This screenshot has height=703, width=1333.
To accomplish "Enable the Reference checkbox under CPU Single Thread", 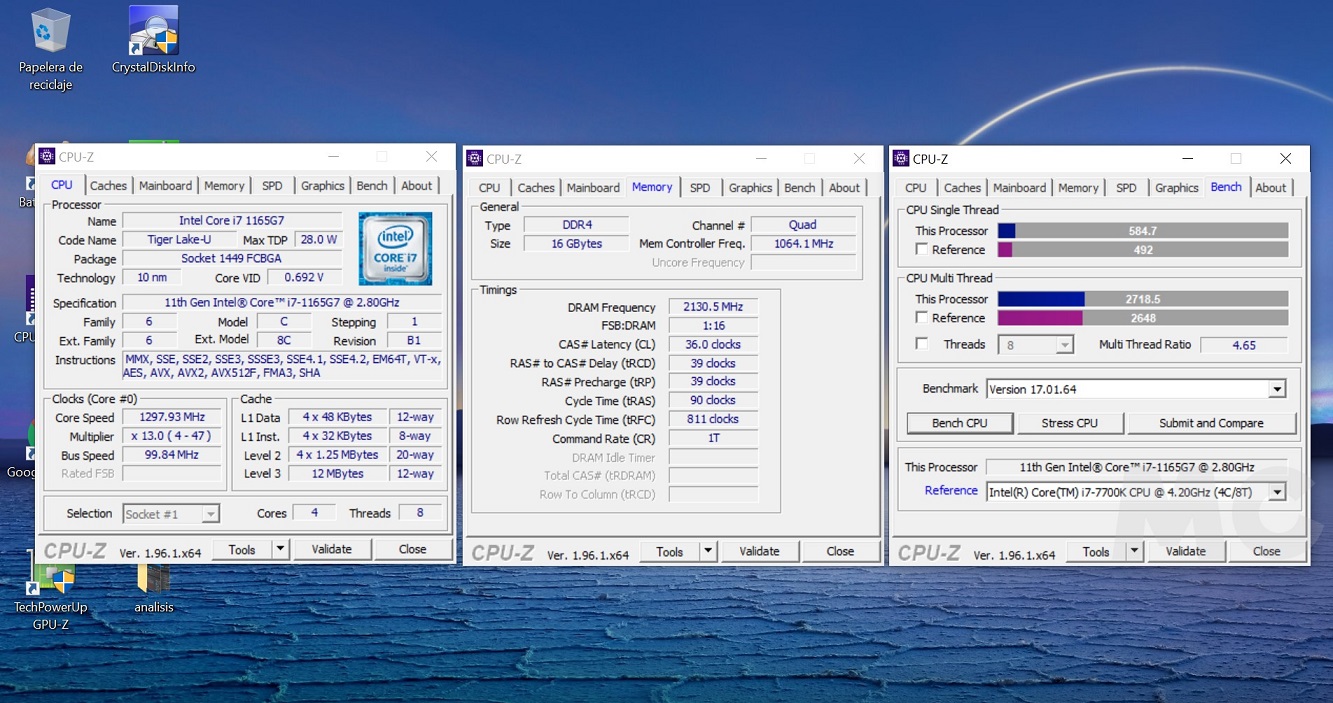I will point(922,250).
